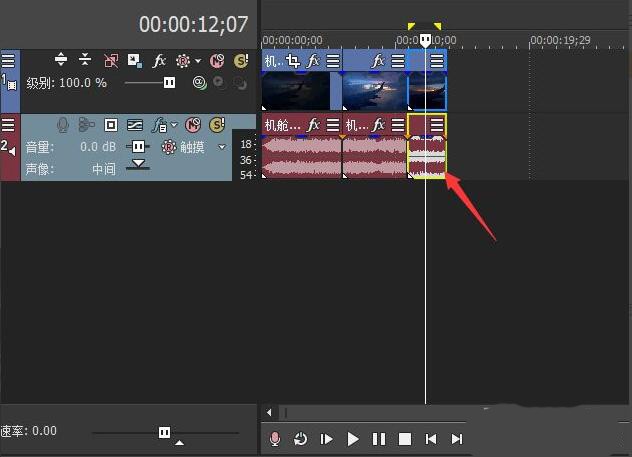The height and width of the screenshot is (457, 632).
Task: Click record microphone button in transport
Action: [x=275, y=439]
